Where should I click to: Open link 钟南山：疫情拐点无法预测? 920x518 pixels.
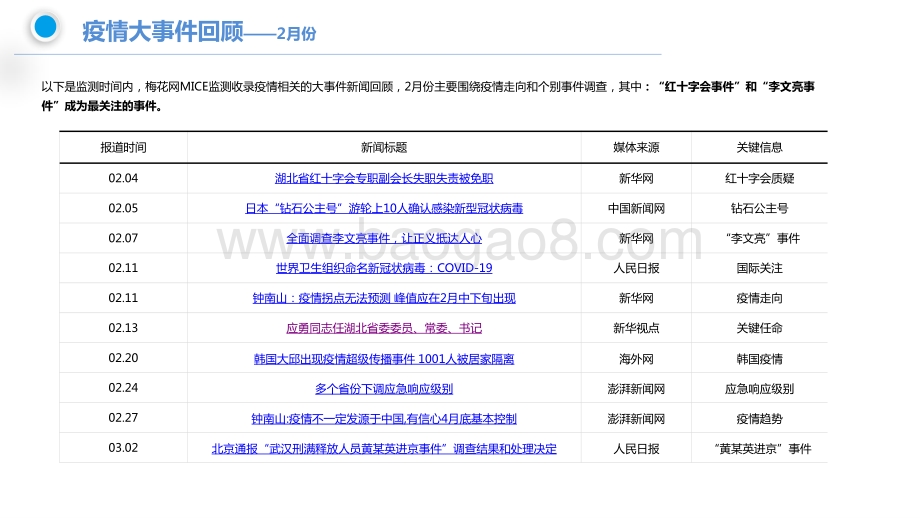click(x=322, y=298)
